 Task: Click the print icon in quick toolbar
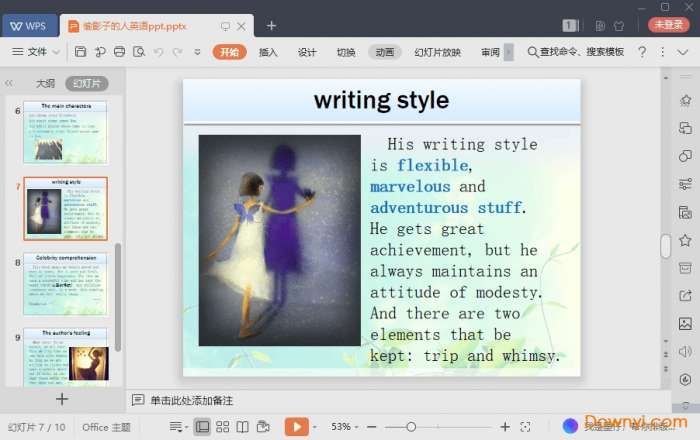click(x=120, y=52)
